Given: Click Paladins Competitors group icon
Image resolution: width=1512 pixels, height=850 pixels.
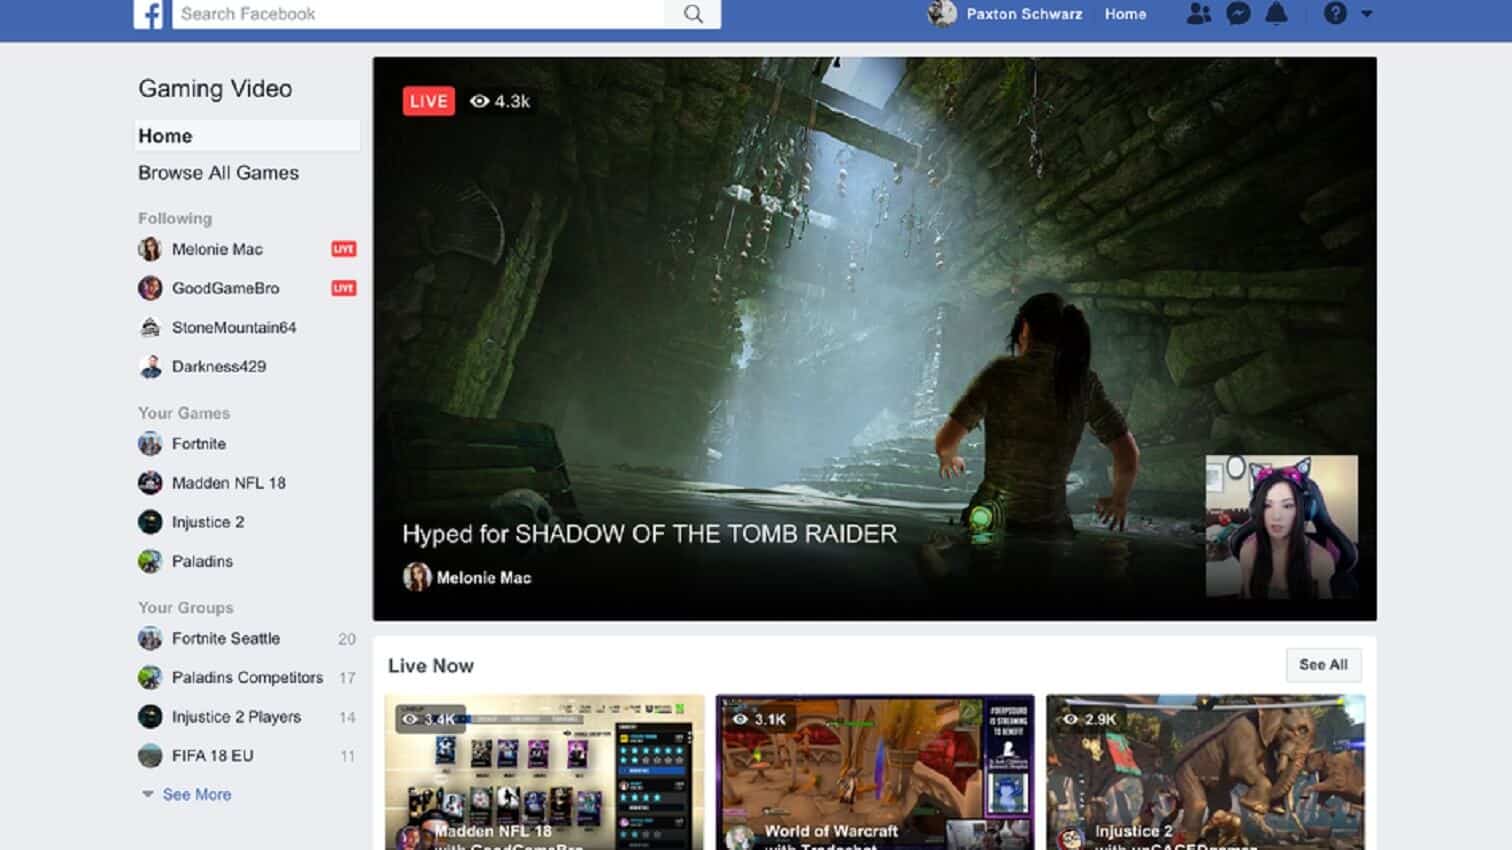Looking at the screenshot, I should click(x=150, y=677).
